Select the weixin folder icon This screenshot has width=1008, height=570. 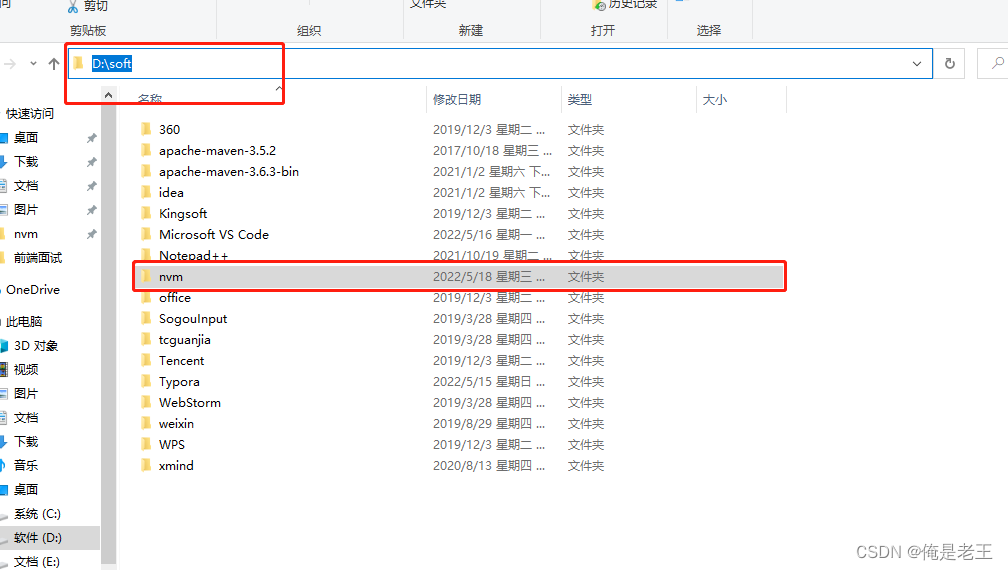[x=146, y=423]
